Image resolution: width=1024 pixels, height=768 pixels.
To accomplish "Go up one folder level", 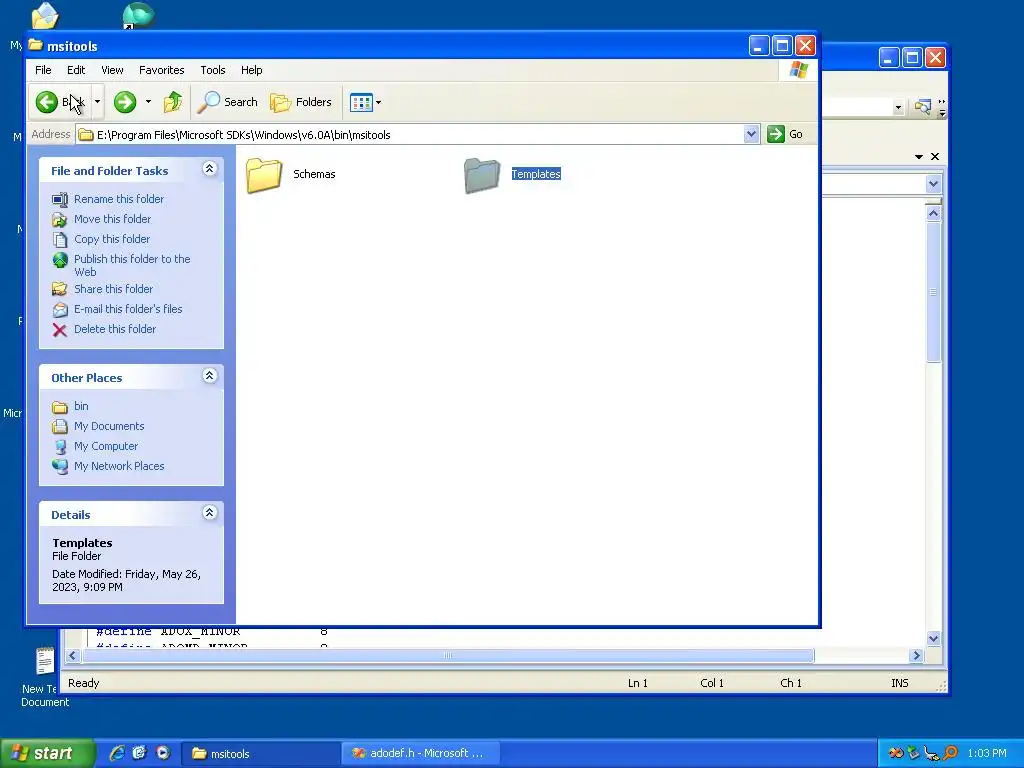I will click(x=173, y=102).
